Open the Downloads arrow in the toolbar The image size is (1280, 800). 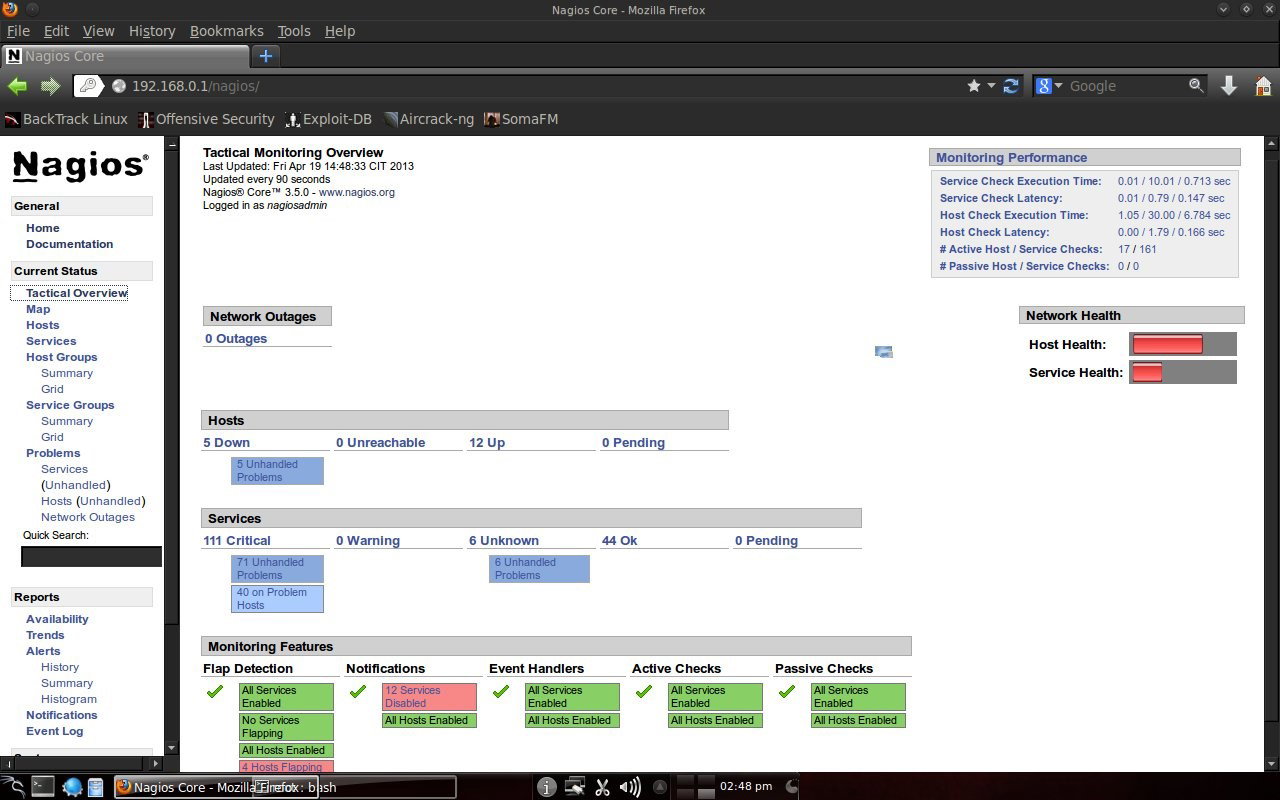tap(1229, 86)
